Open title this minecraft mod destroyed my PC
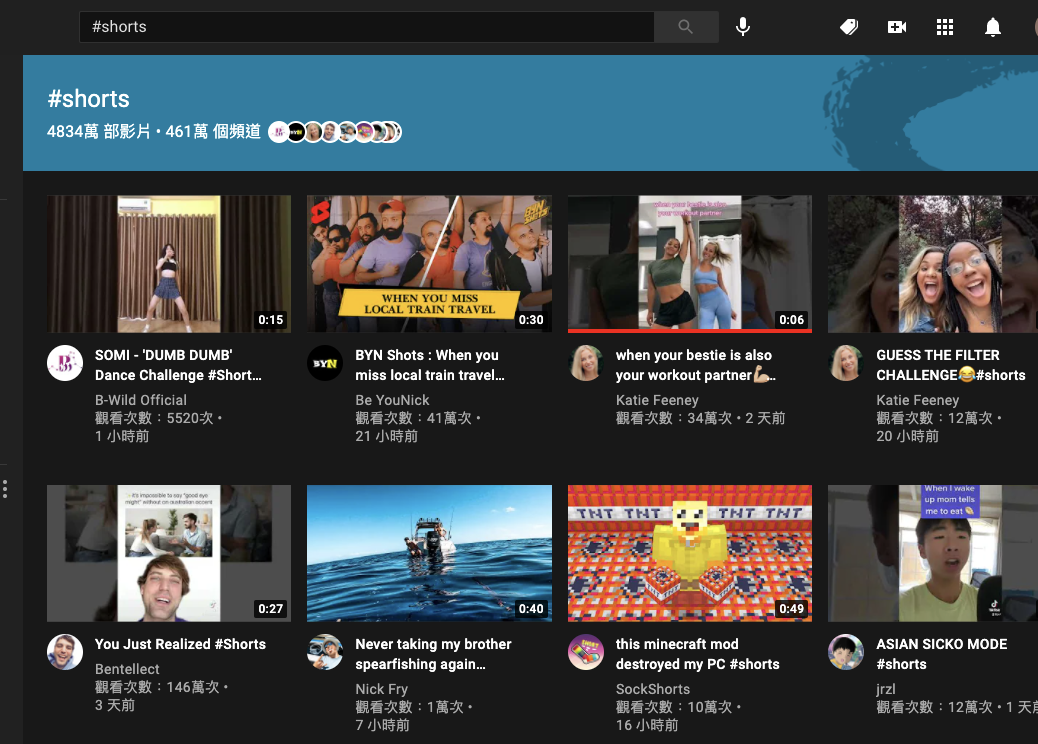1038x744 pixels. point(697,654)
